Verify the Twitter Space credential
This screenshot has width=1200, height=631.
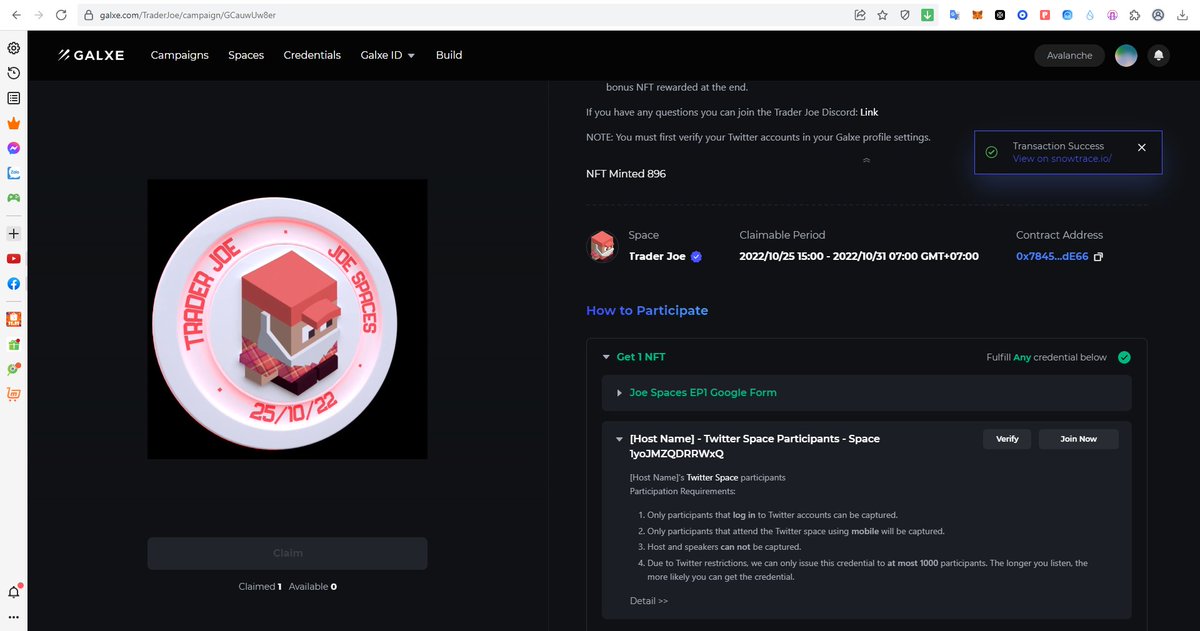tap(1007, 439)
